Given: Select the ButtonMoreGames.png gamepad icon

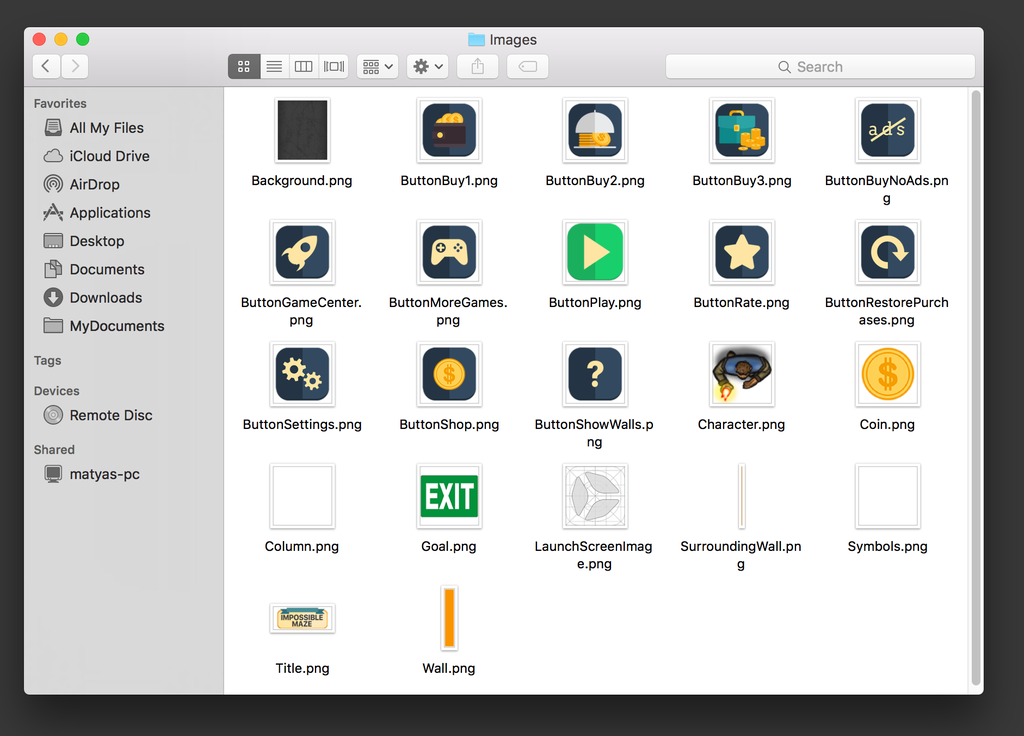Looking at the screenshot, I should point(449,252).
